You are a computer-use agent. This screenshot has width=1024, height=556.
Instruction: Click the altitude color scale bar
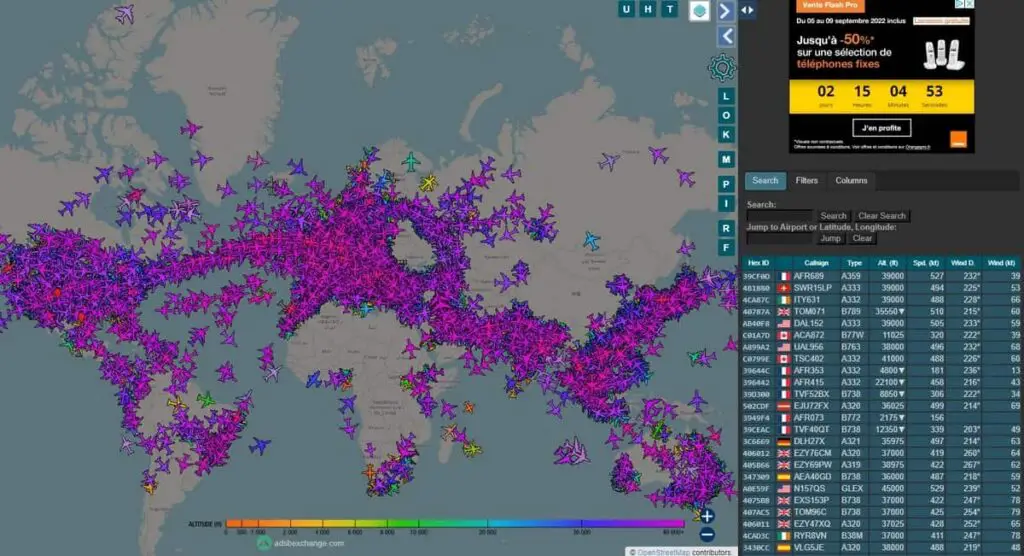coord(455,523)
